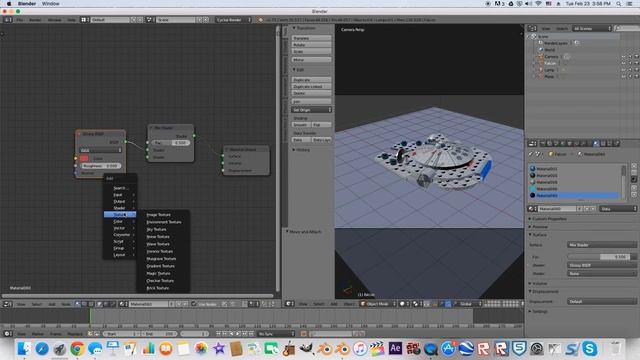Click the Fac slider on Mix Shader node
The height and width of the screenshot is (360, 640).
pos(171,143)
